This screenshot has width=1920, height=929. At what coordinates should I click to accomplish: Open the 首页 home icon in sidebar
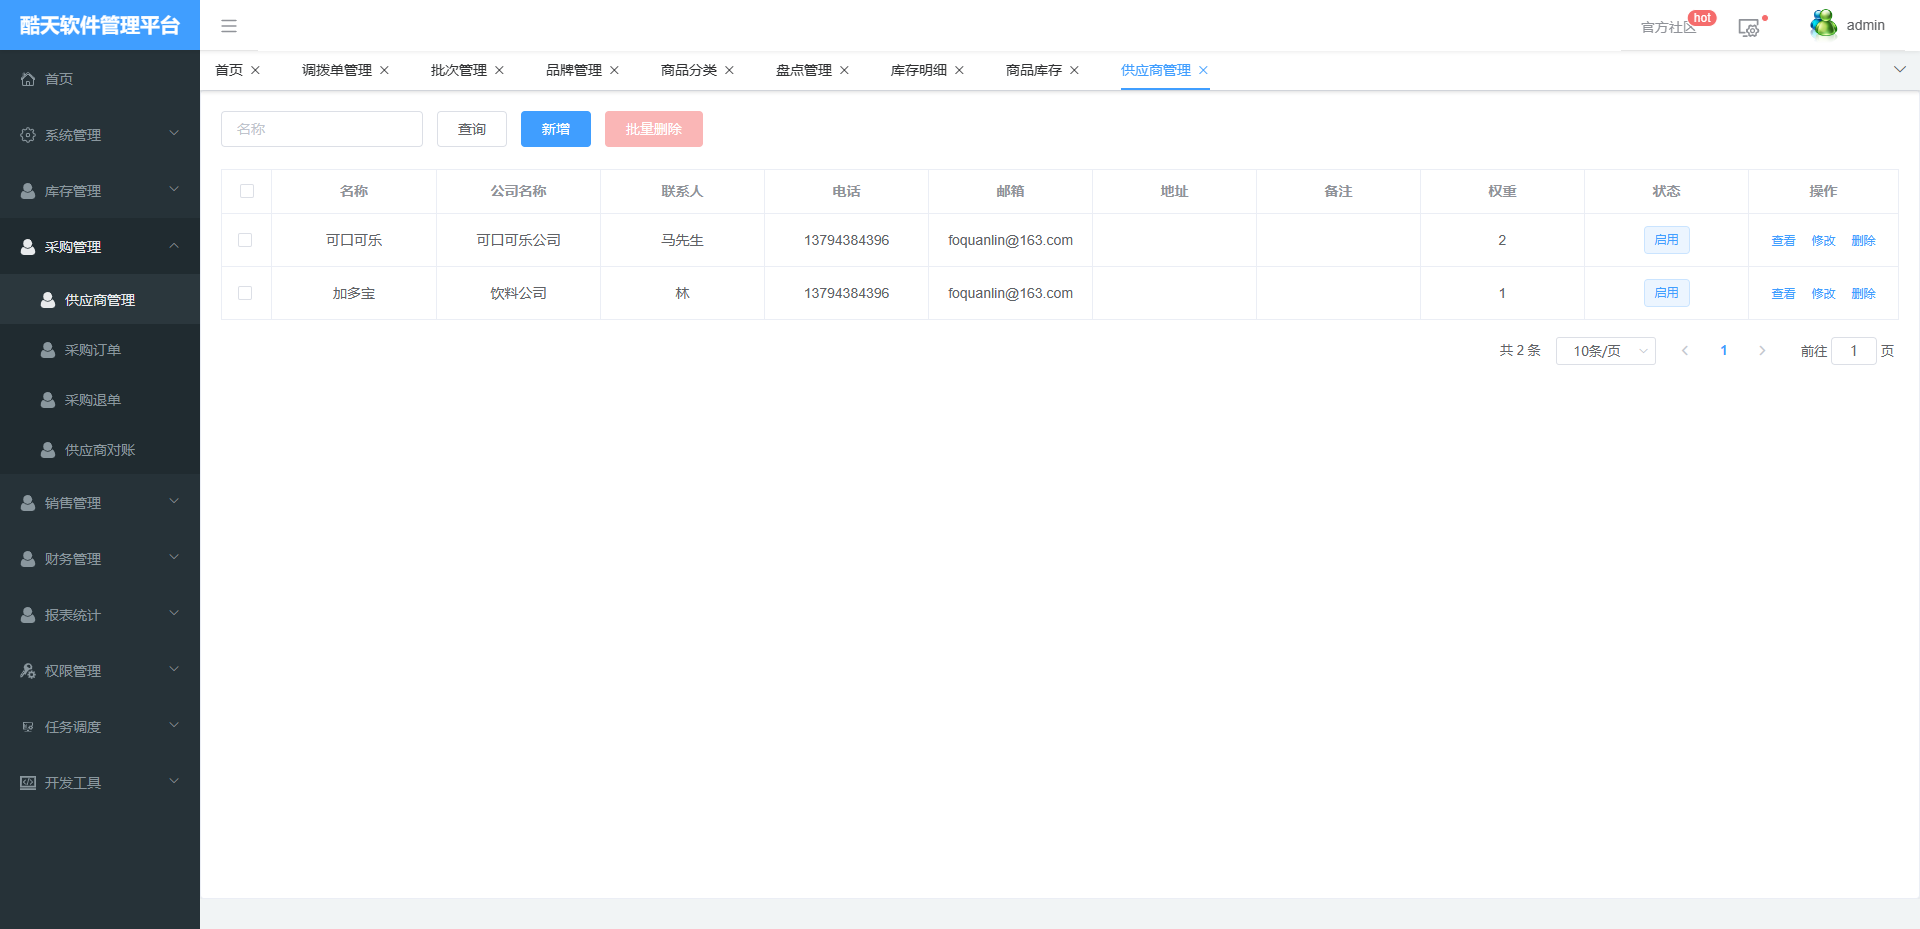coord(27,78)
